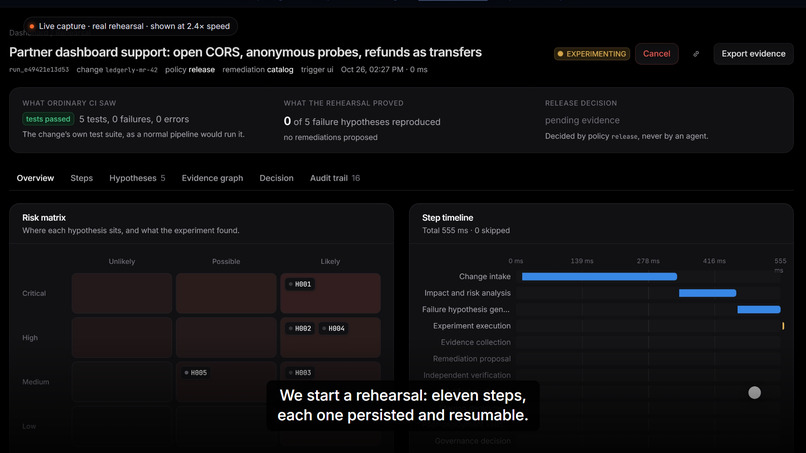Click the Live capture indicator pill
This screenshot has width=806, height=453.
[x=130, y=26]
